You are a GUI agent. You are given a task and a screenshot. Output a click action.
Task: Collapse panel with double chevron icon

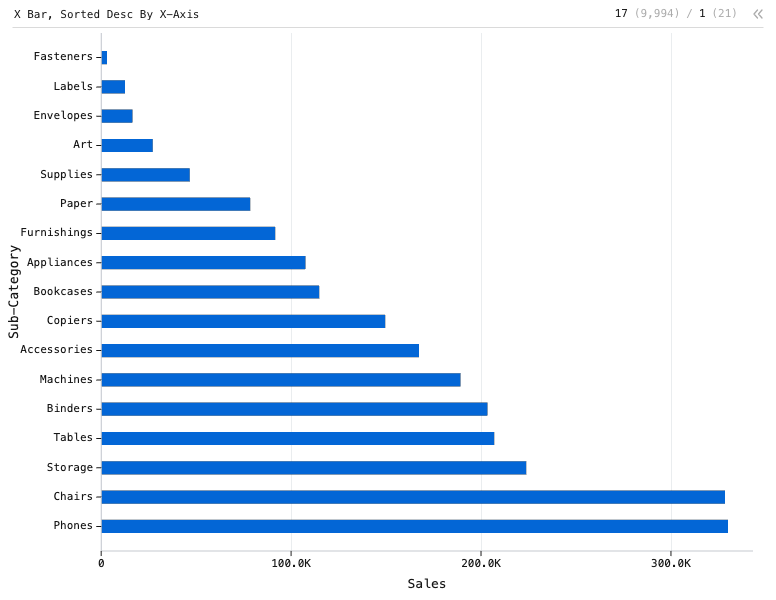click(x=758, y=14)
